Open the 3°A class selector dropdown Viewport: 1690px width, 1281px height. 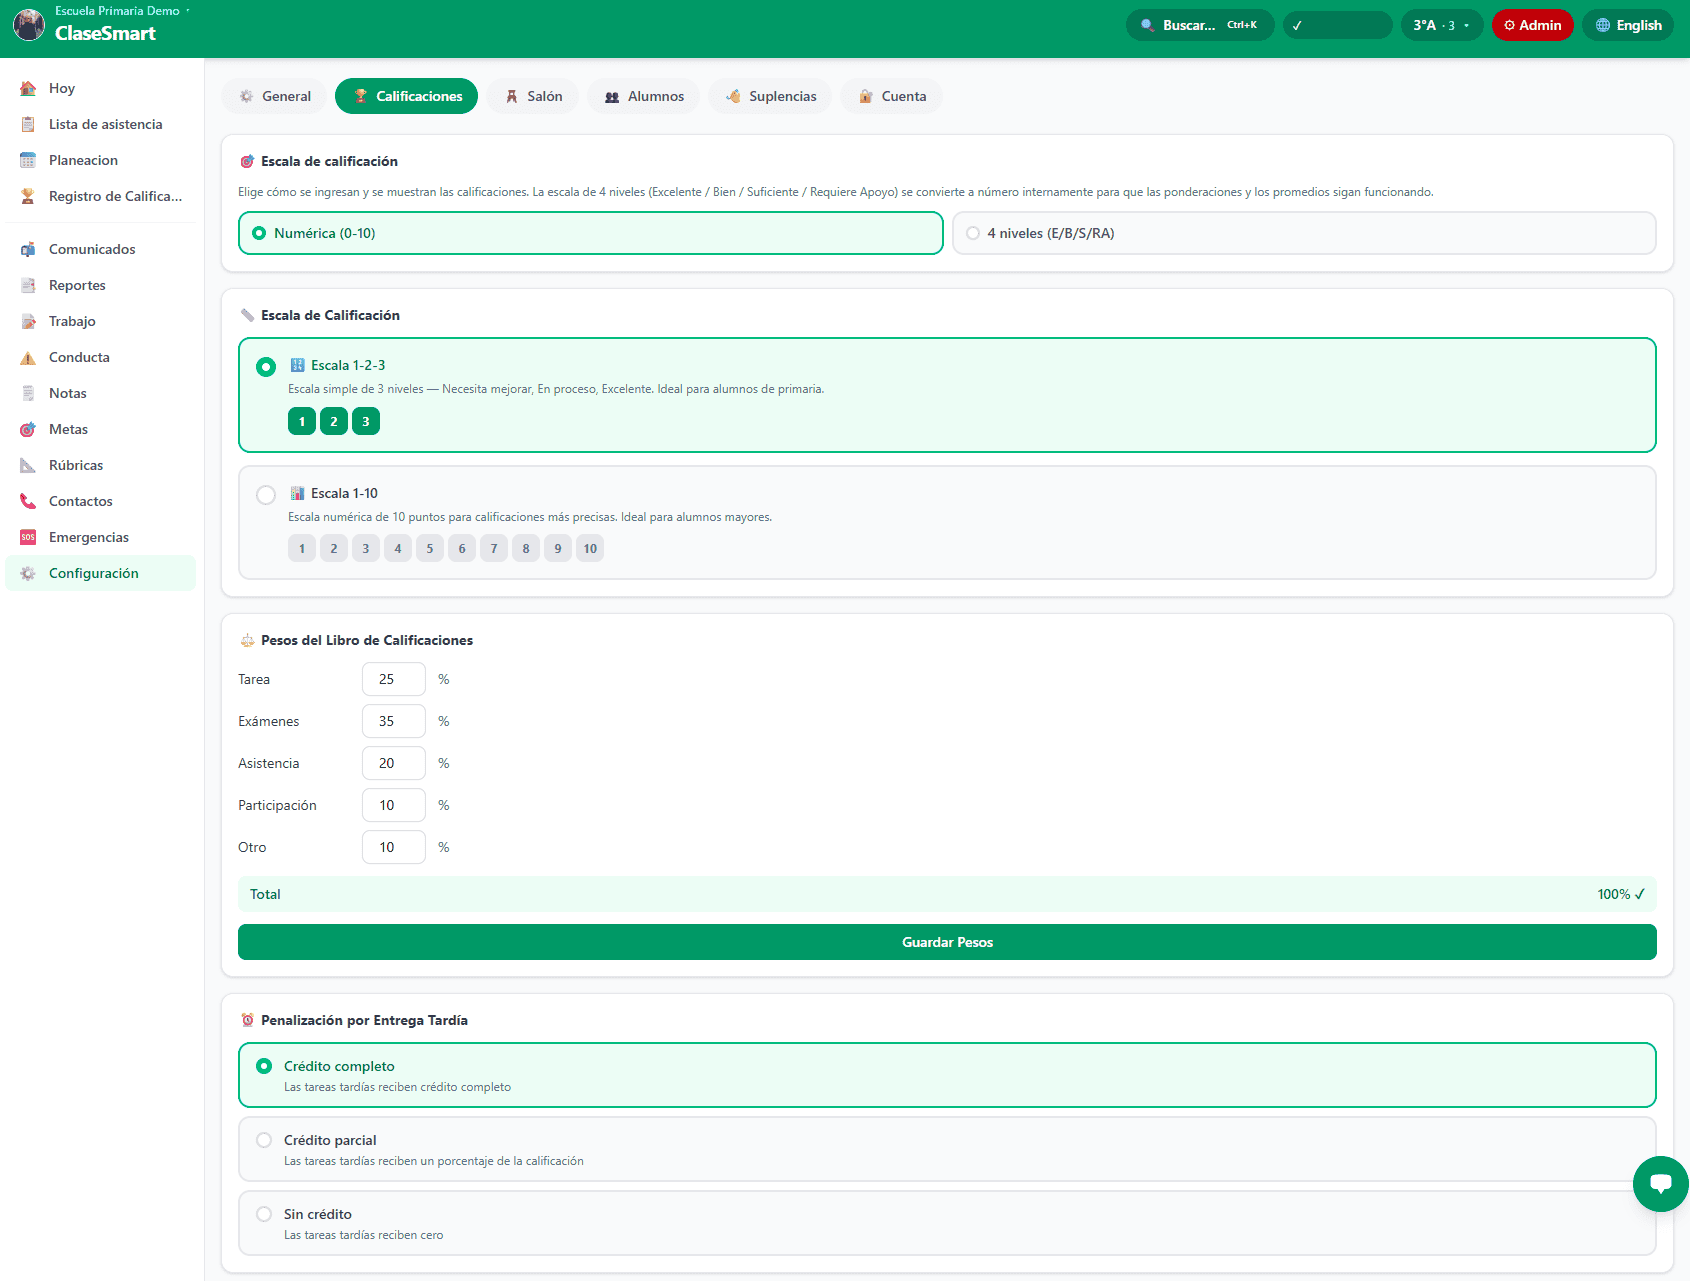(1441, 25)
